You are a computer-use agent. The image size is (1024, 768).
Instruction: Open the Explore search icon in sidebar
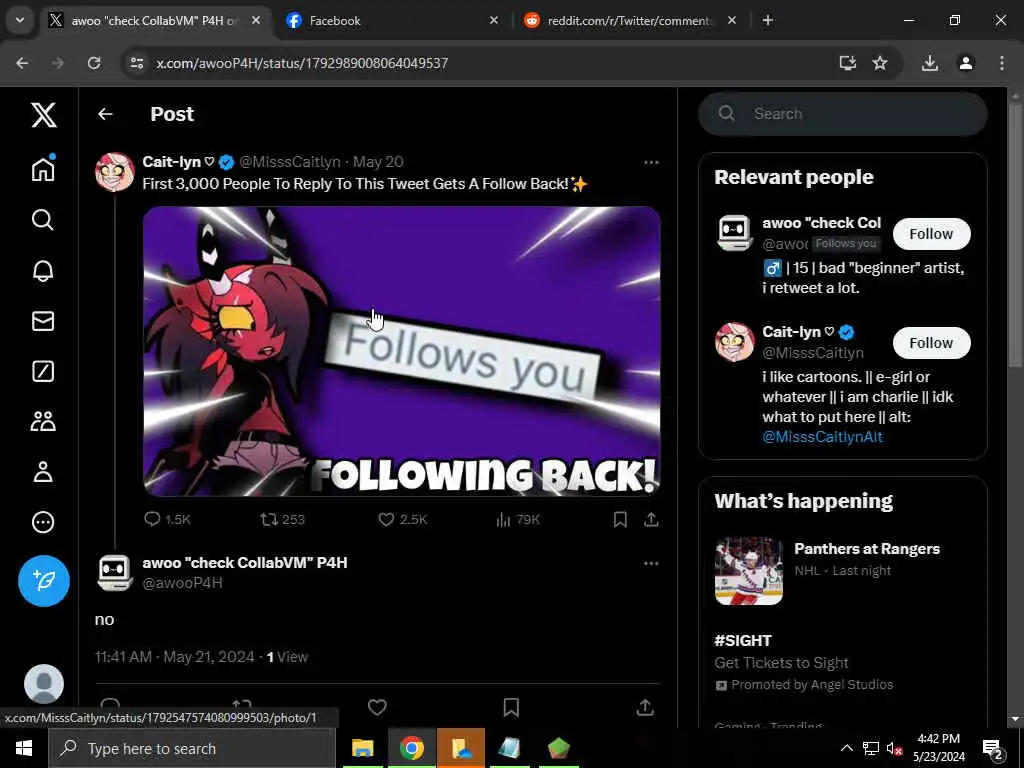click(x=43, y=219)
